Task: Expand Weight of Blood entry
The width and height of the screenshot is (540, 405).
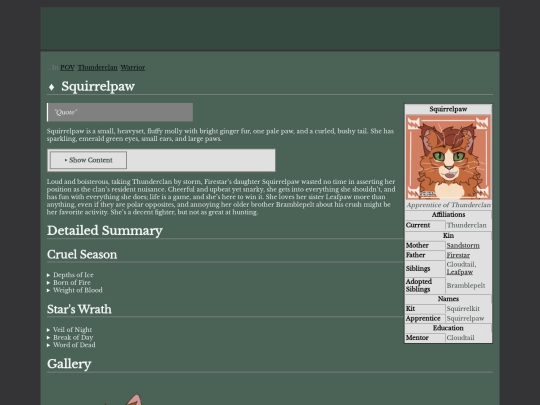Action: 75,290
